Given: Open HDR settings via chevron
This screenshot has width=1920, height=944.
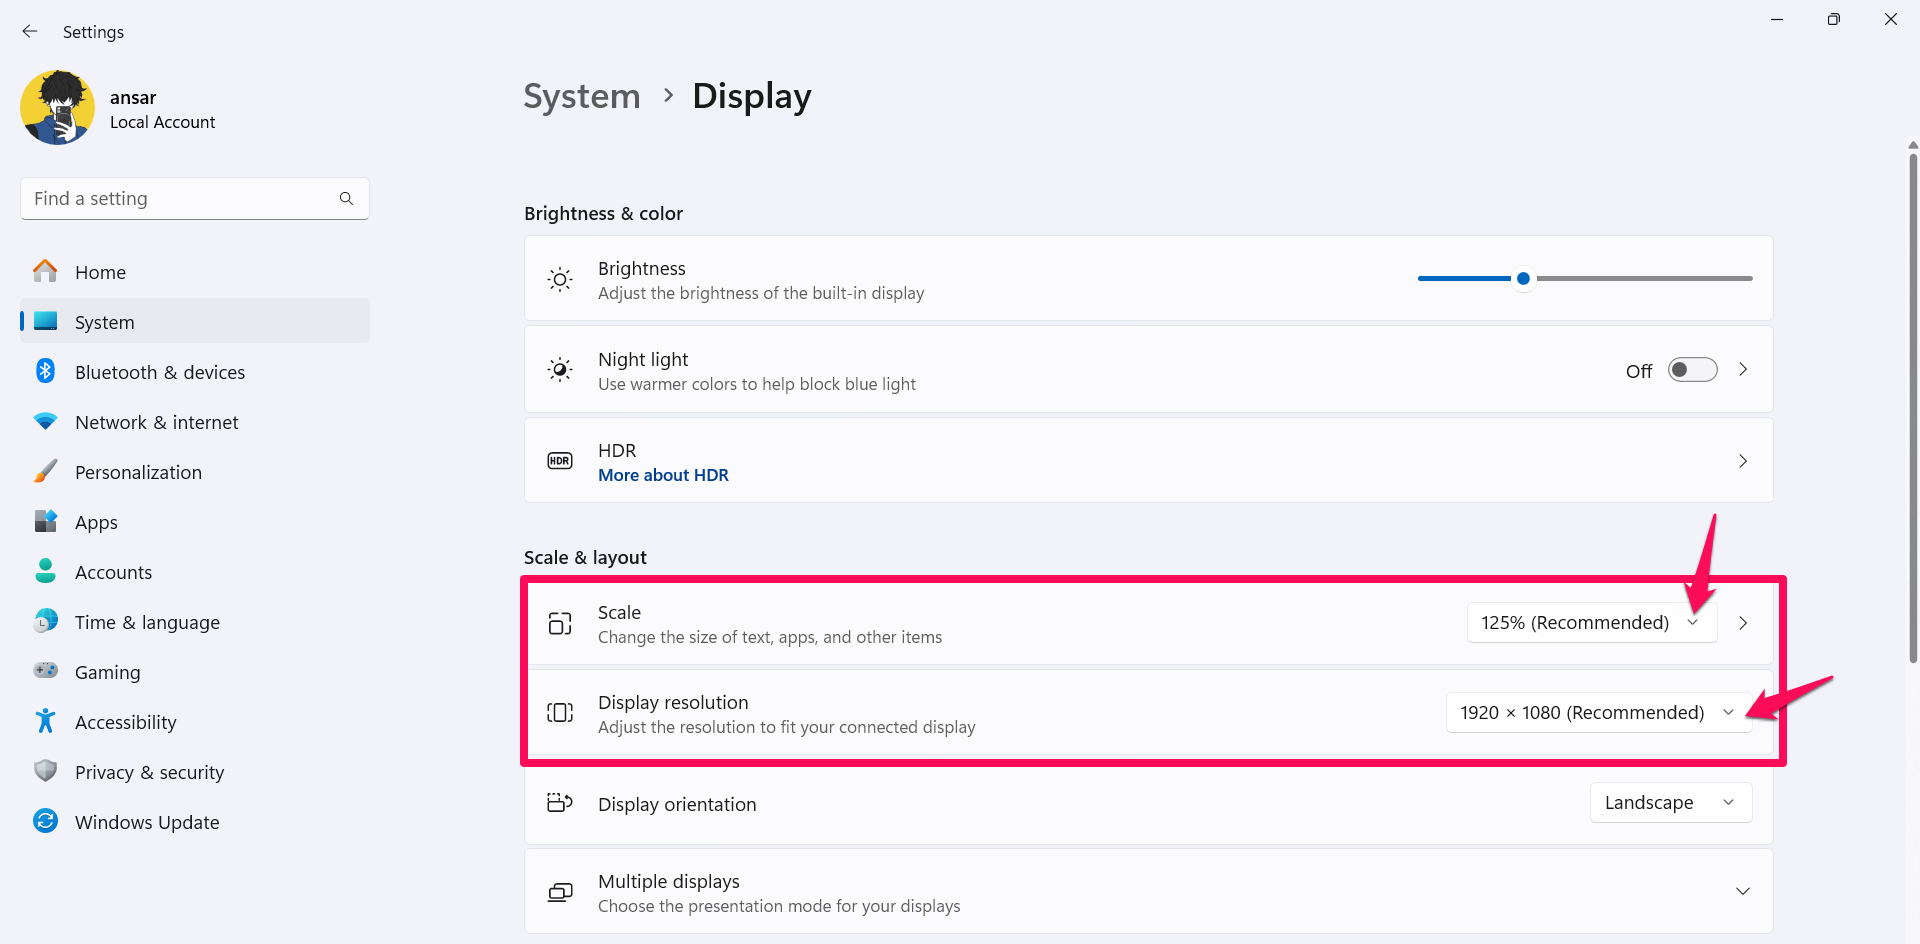Looking at the screenshot, I should click(x=1743, y=461).
